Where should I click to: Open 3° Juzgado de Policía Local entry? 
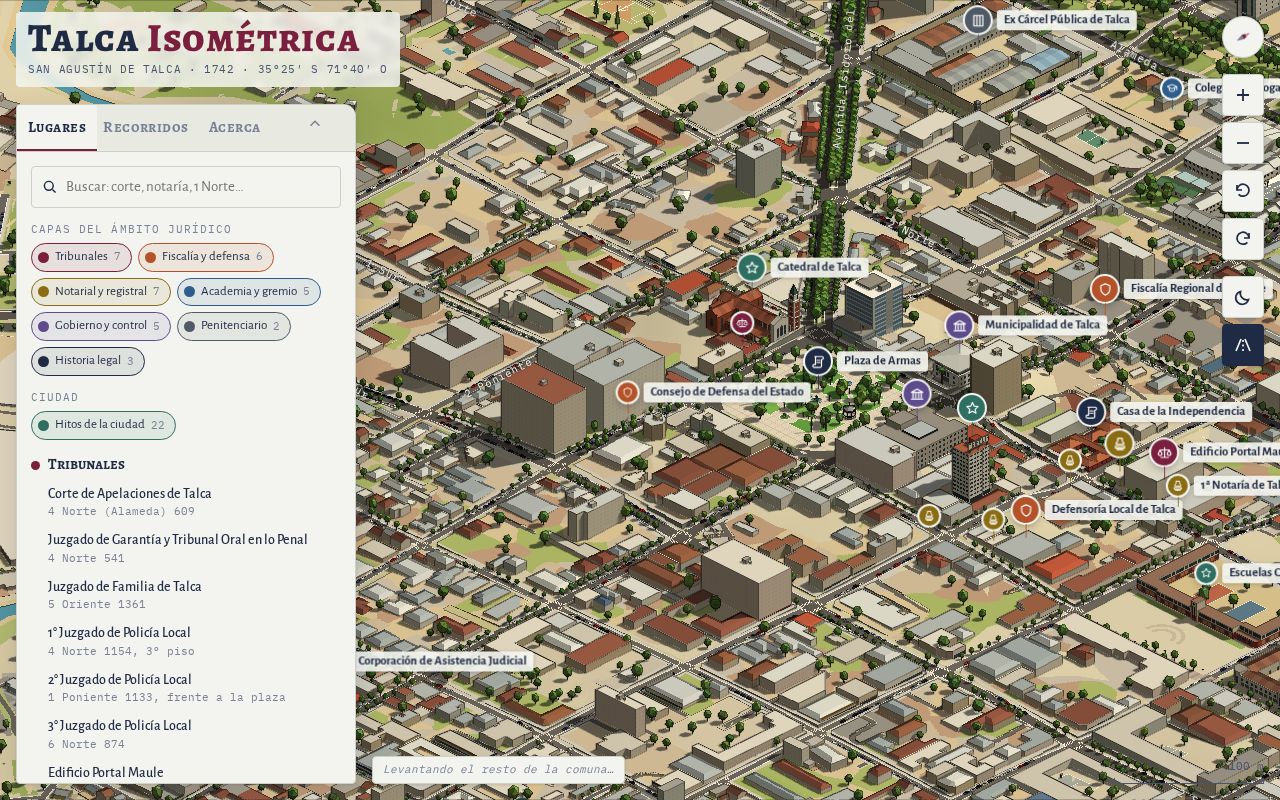point(186,734)
